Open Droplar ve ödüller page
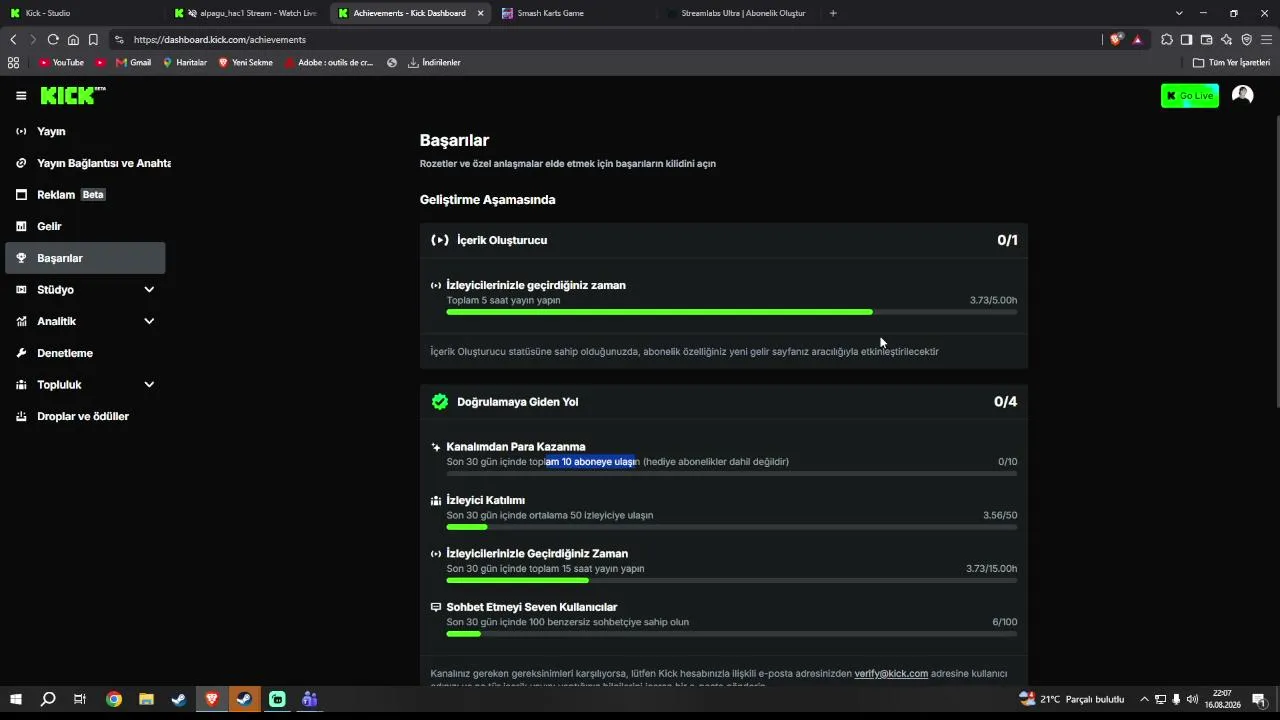The height and width of the screenshot is (720, 1280). click(x=86, y=416)
